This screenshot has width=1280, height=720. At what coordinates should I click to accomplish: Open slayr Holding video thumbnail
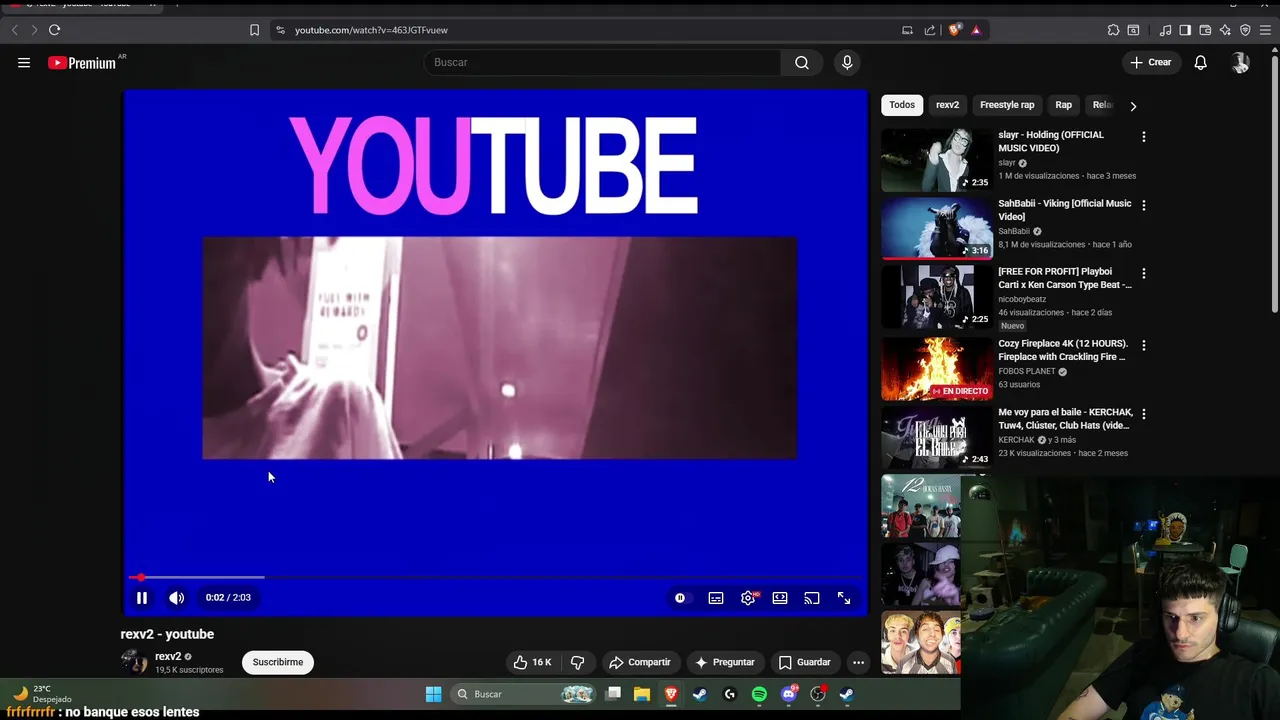point(937,160)
